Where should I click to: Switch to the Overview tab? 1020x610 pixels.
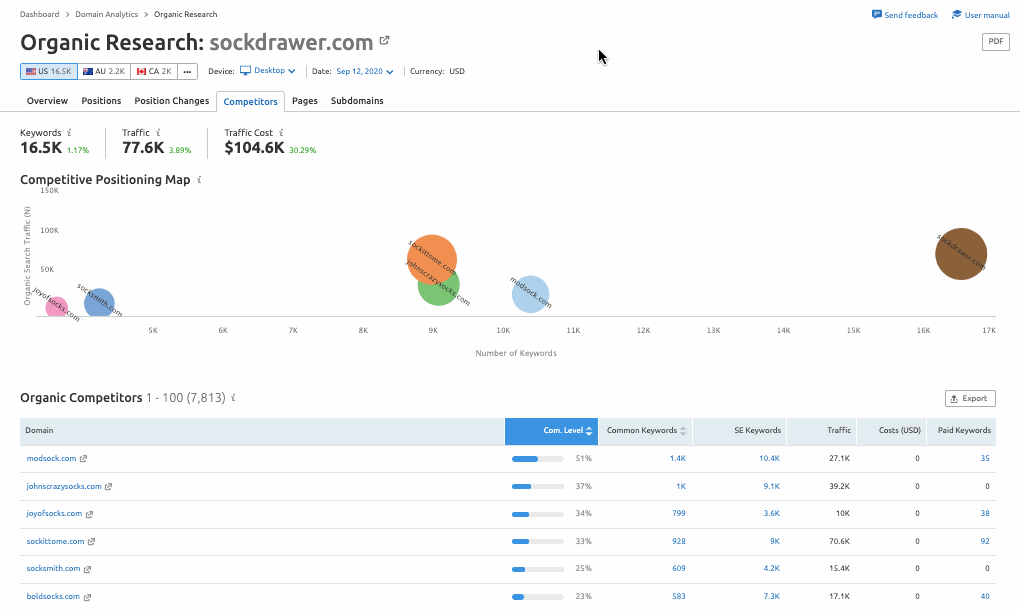[47, 101]
